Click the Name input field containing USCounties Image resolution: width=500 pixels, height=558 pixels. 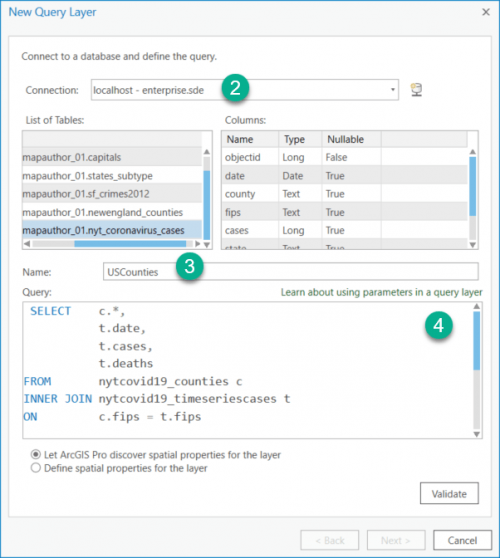pos(291,272)
